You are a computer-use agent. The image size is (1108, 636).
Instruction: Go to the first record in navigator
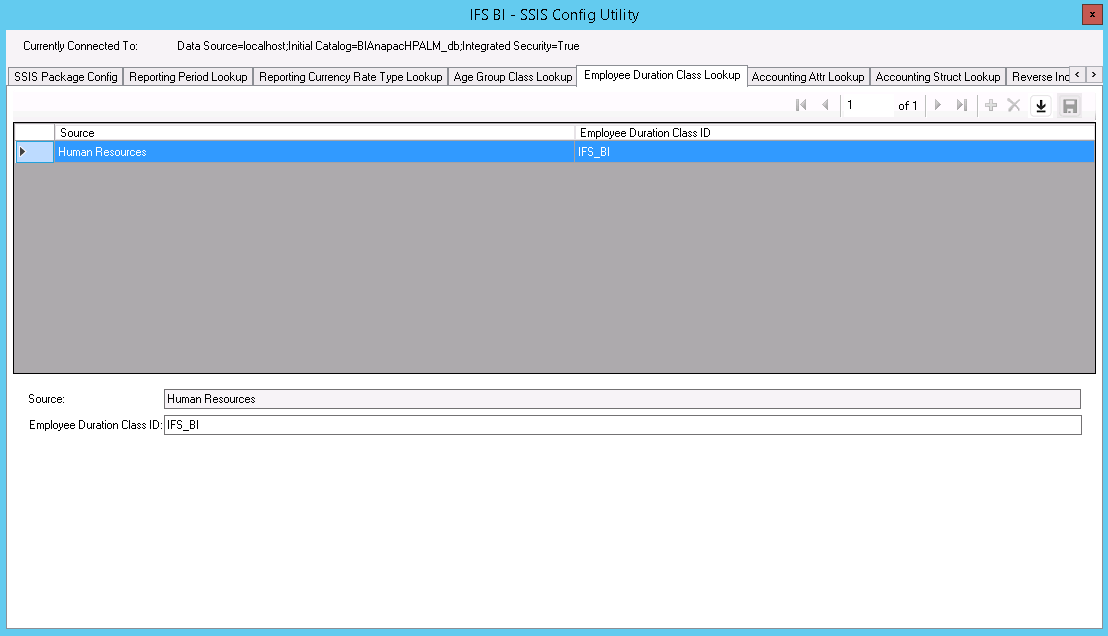[801, 106]
